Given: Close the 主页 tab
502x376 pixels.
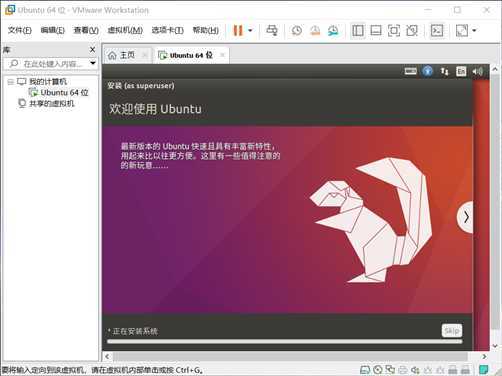Looking at the screenshot, I should click(x=145, y=55).
